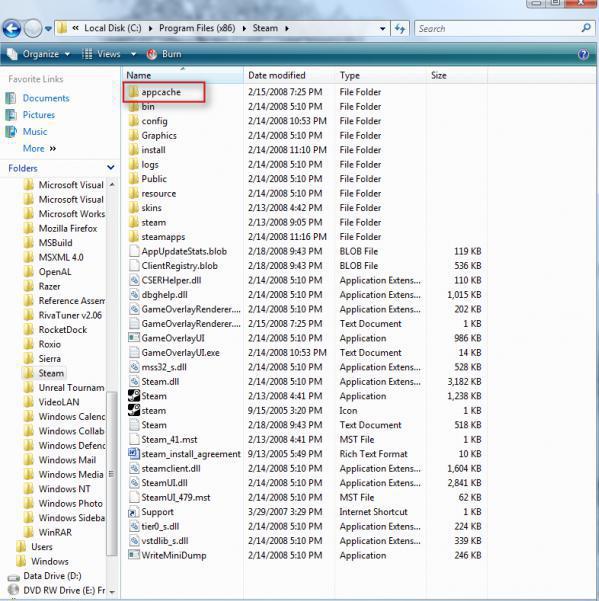Select the Steam.dll file icon
The height and width of the screenshot is (601, 599).
tap(134, 381)
